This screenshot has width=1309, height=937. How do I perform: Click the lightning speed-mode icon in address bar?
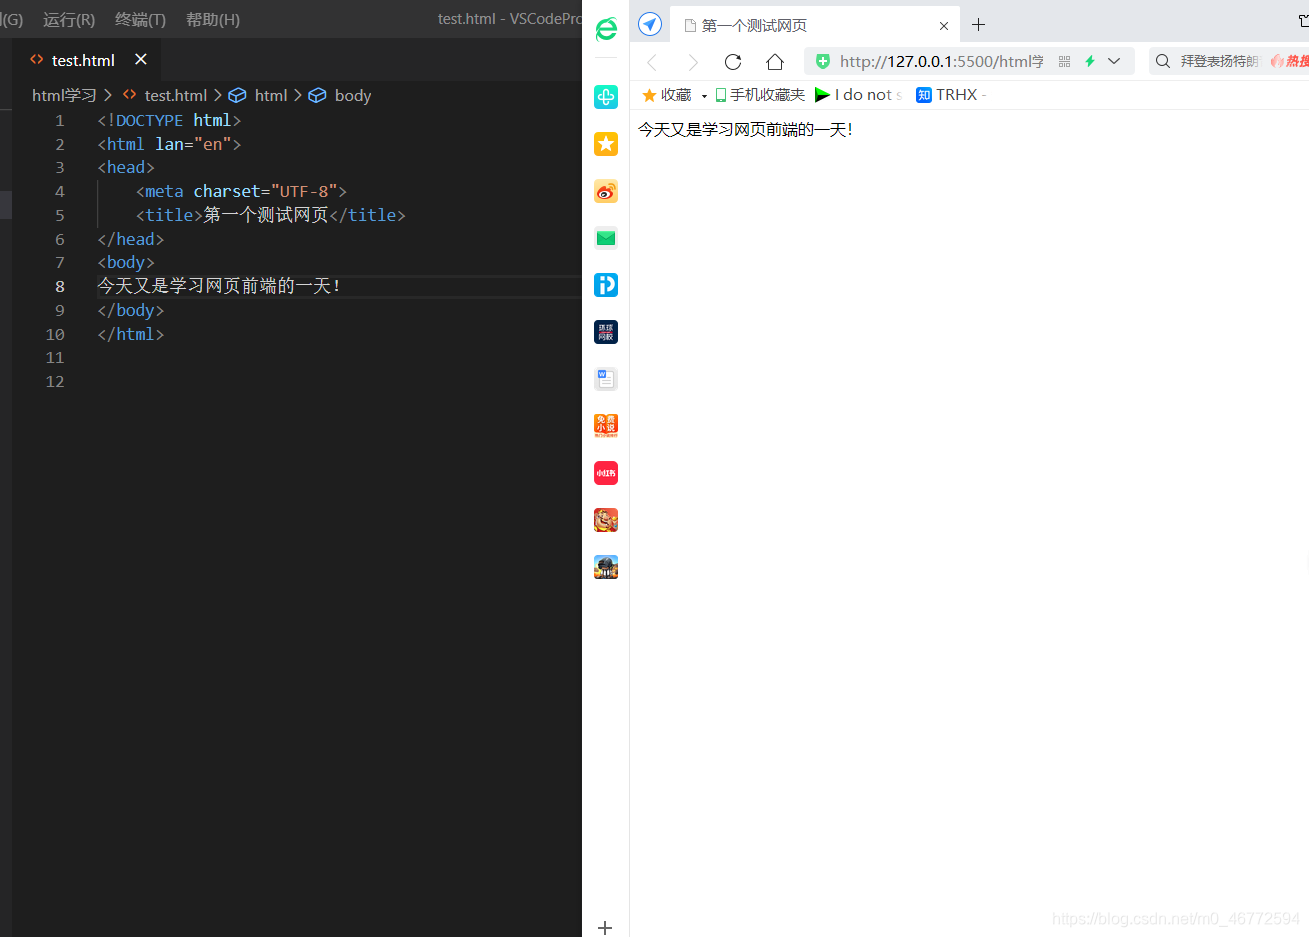tap(1089, 61)
